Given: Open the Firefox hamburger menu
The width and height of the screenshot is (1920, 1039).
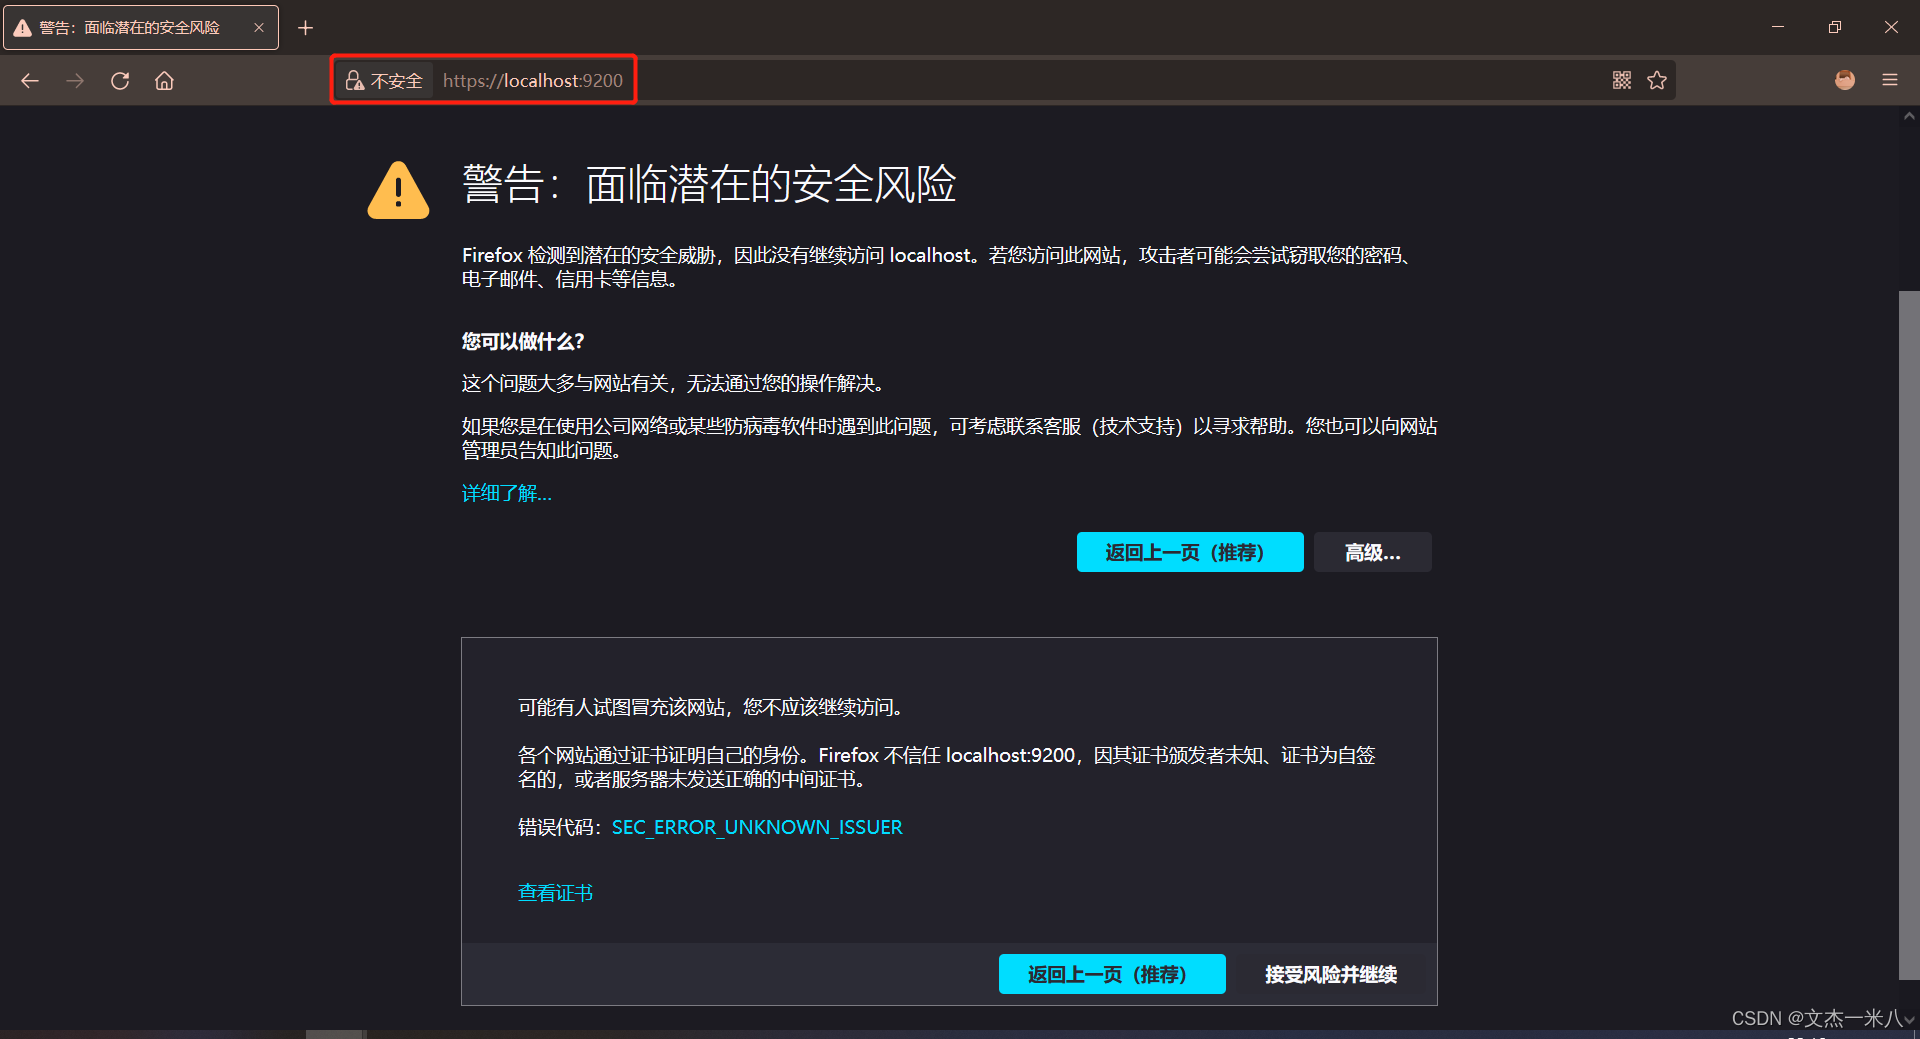Looking at the screenshot, I should coord(1890,80).
